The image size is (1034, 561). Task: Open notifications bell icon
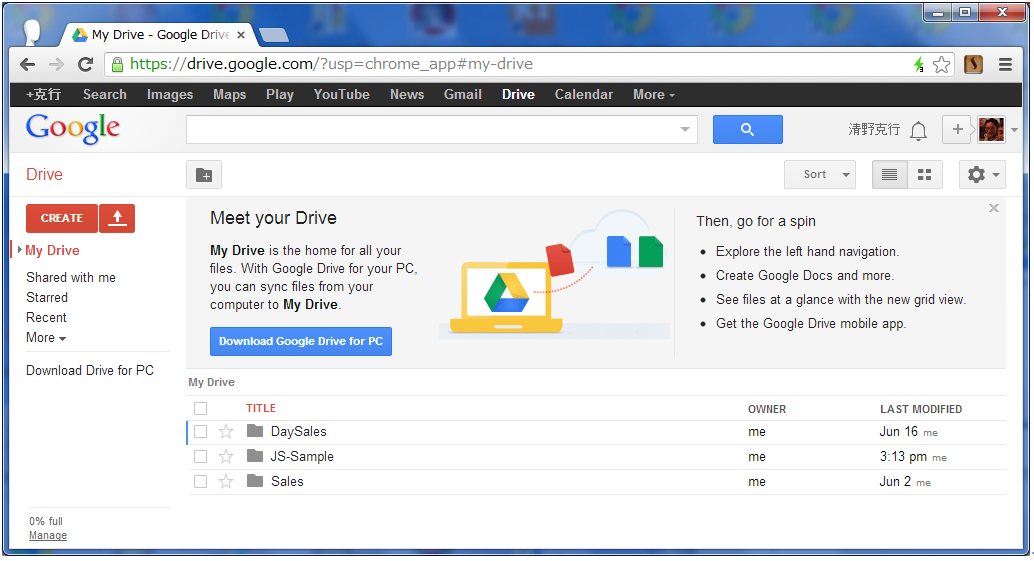click(918, 131)
